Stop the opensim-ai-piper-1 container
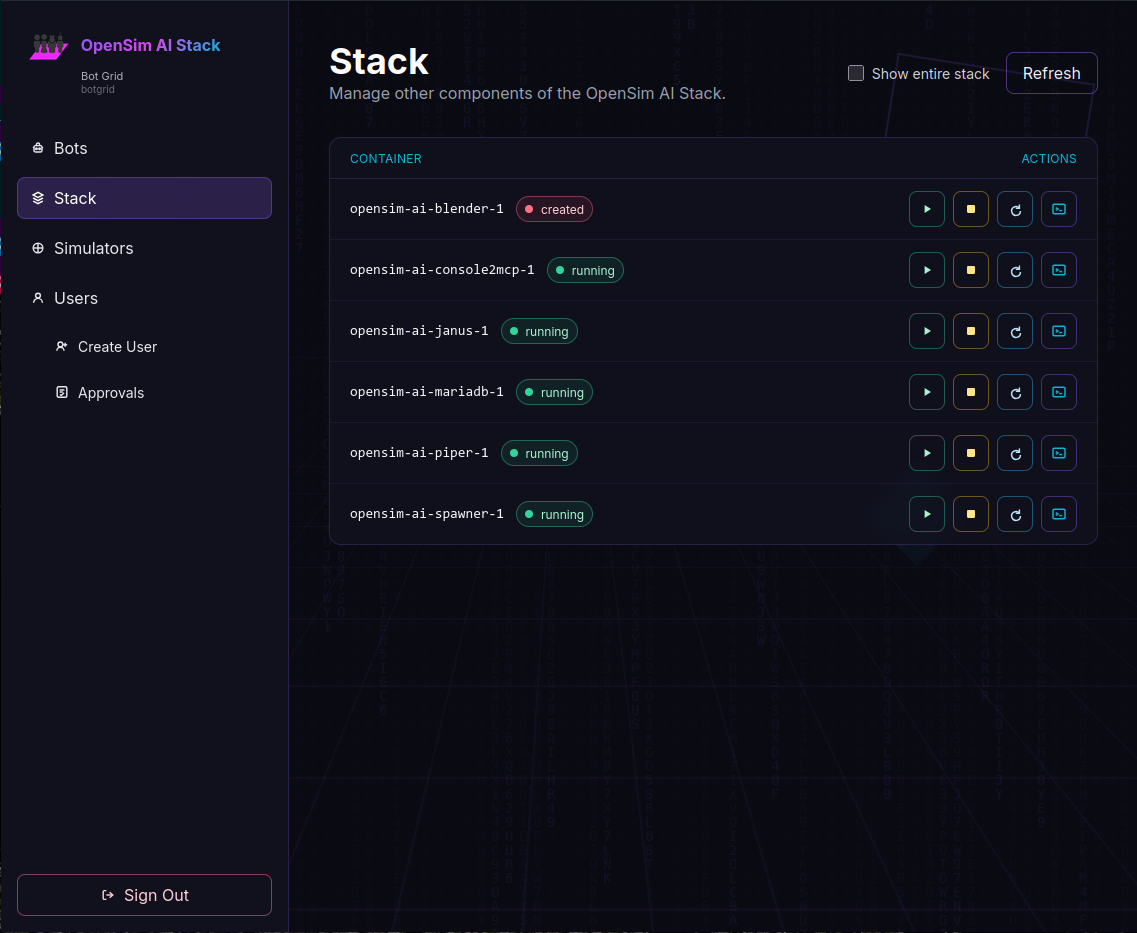This screenshot has height=933, width=1137. (971, 453)
